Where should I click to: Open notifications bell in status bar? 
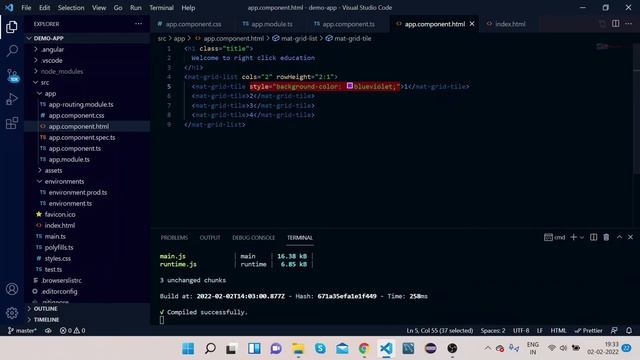tap(629, 331)
